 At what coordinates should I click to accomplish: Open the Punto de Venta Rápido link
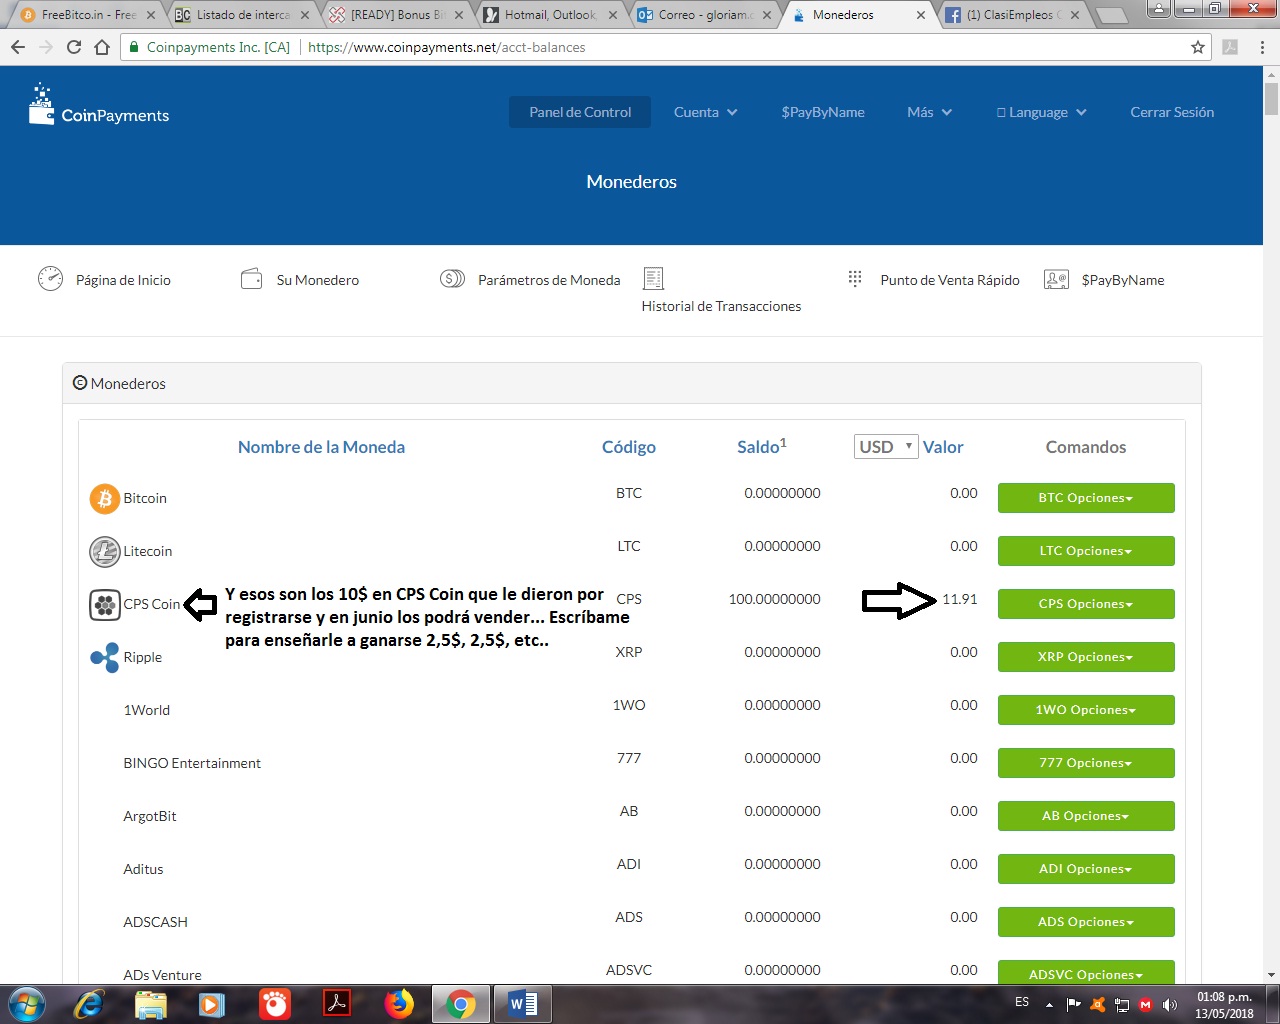(x=950, y=280)
